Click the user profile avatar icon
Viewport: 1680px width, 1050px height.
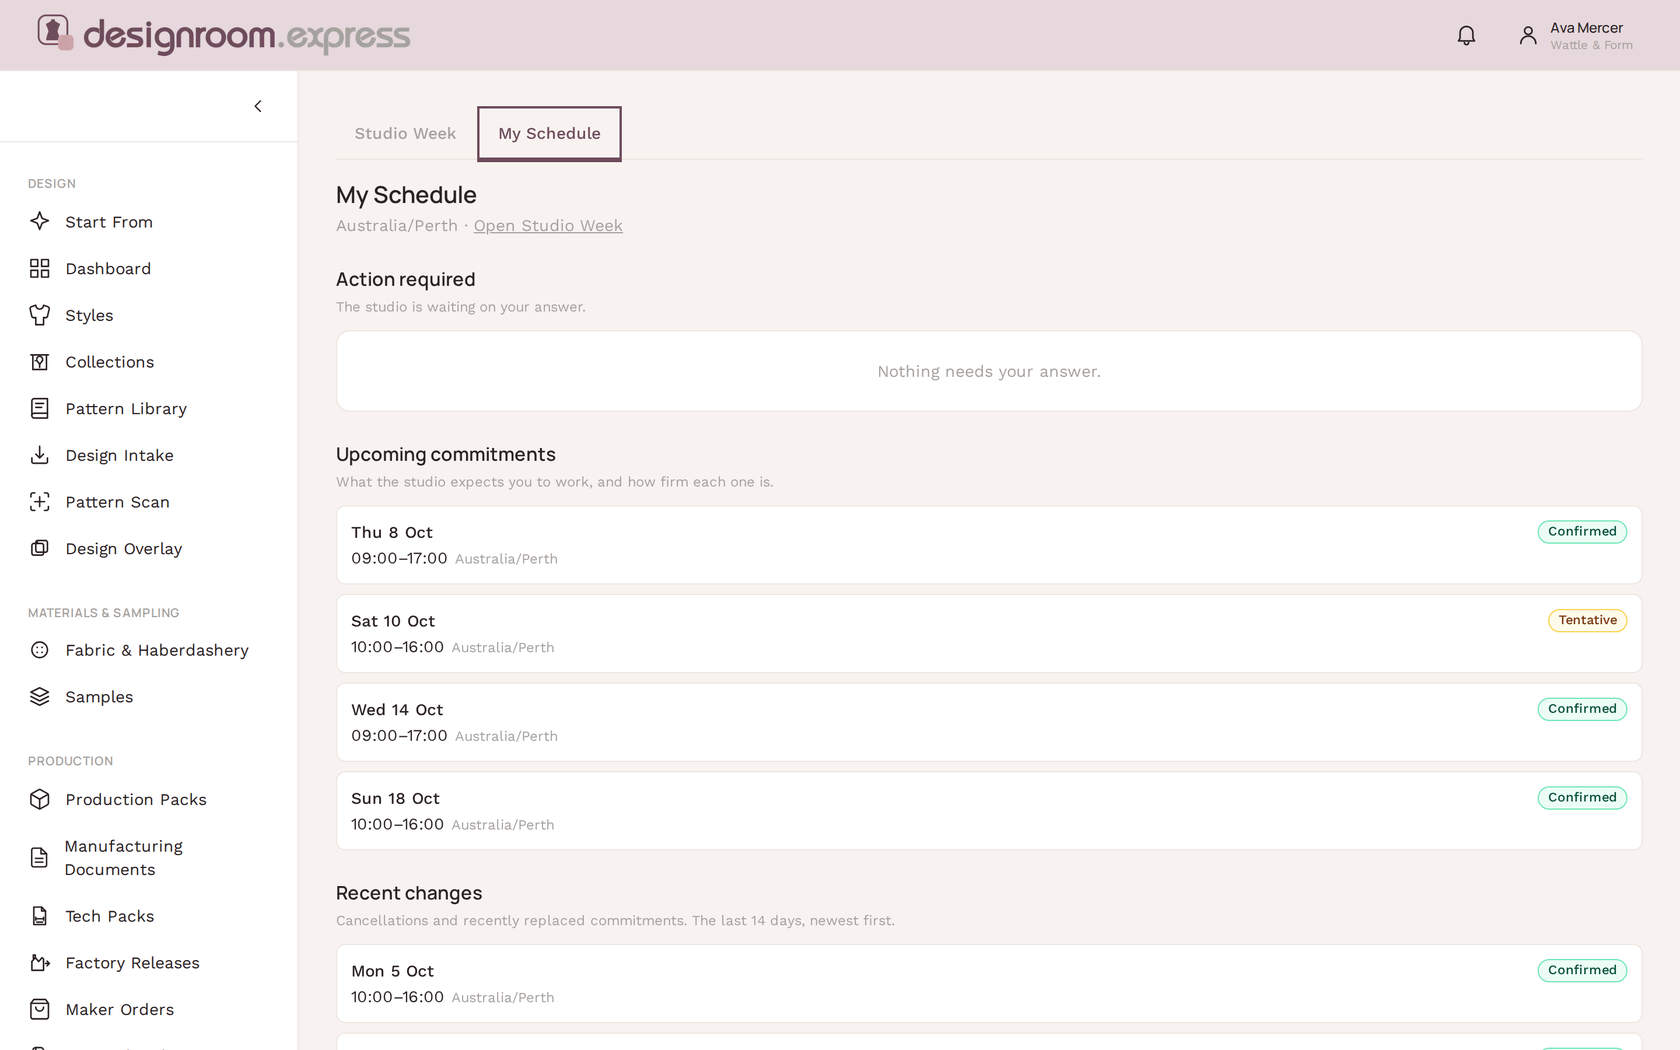tap(1527, 36)
